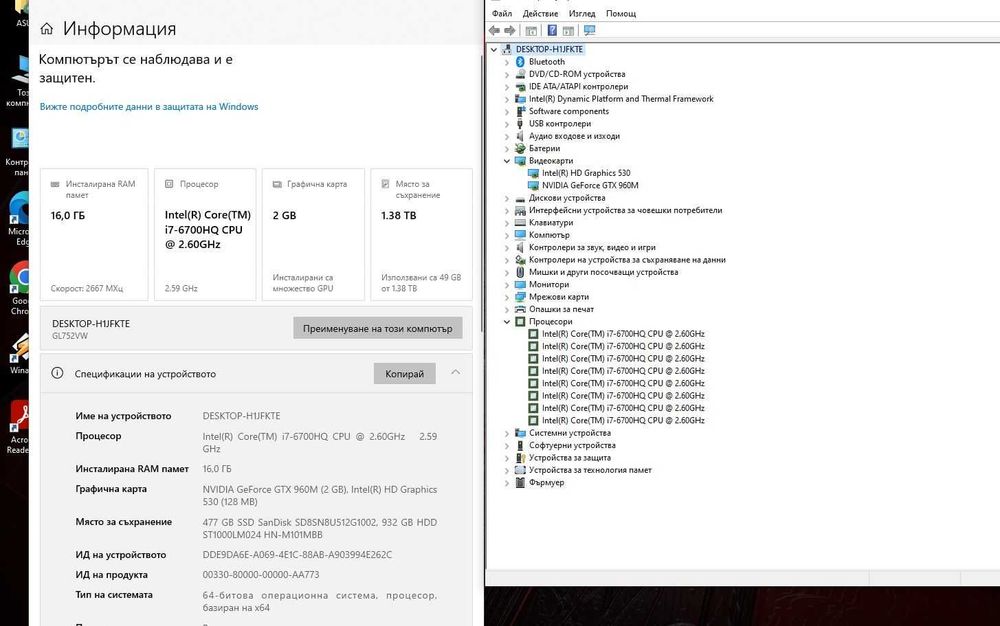Click the Графична карта 2 GB card

pos(313,234)
